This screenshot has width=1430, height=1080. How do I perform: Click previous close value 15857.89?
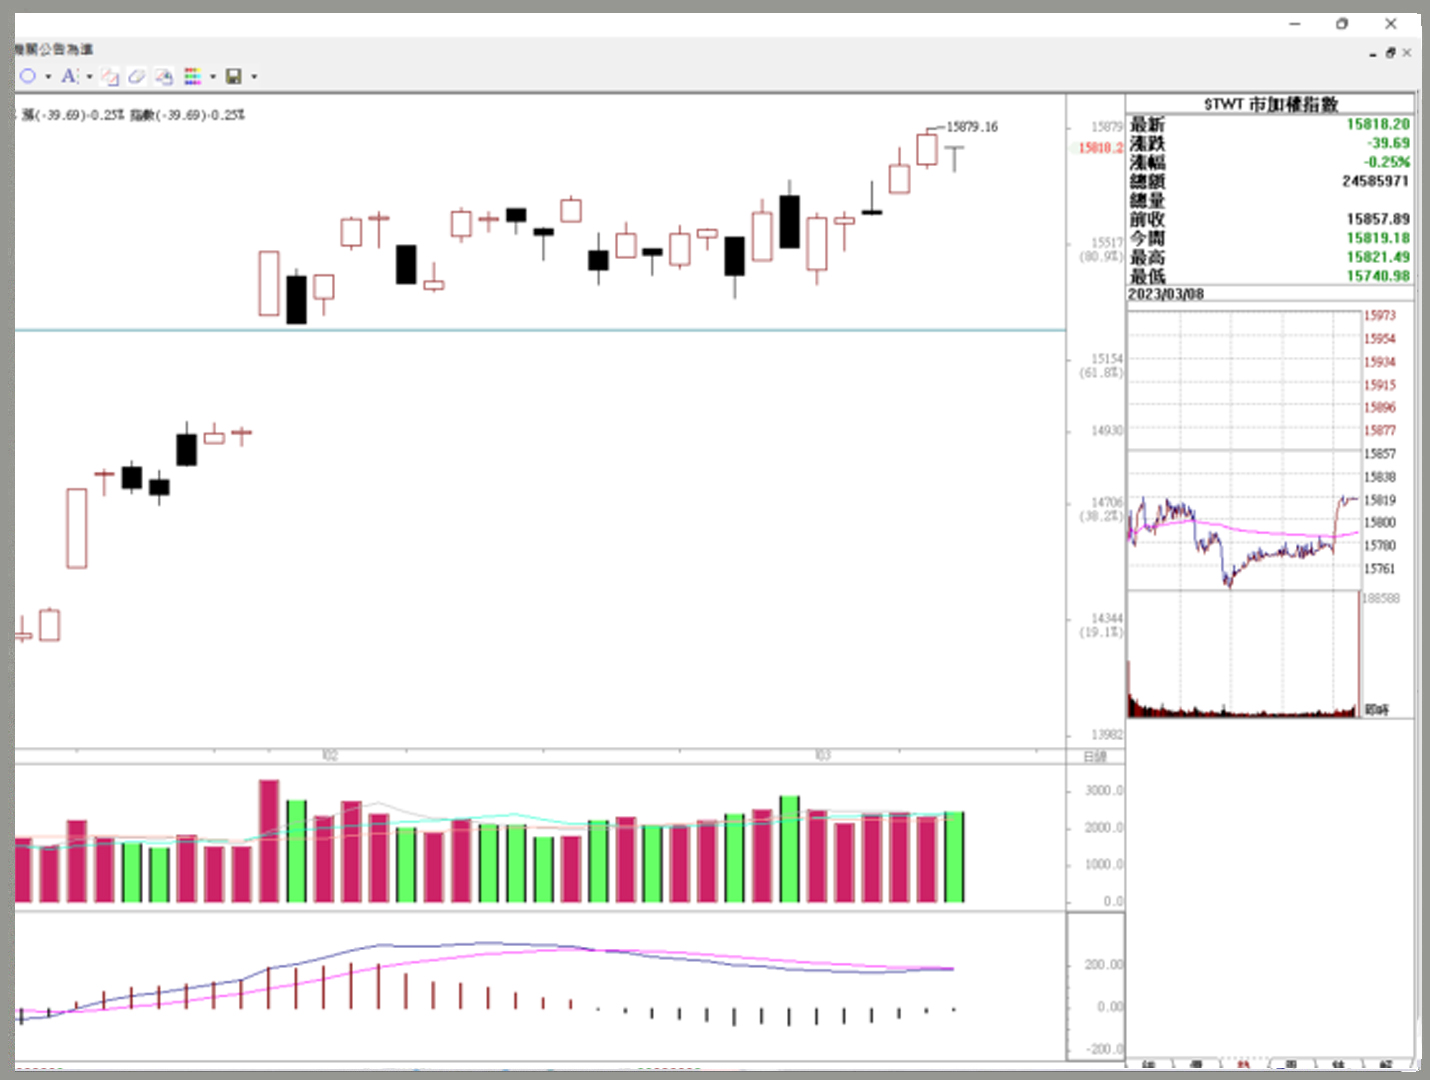pyautogui.click(x=1378, y=219)
